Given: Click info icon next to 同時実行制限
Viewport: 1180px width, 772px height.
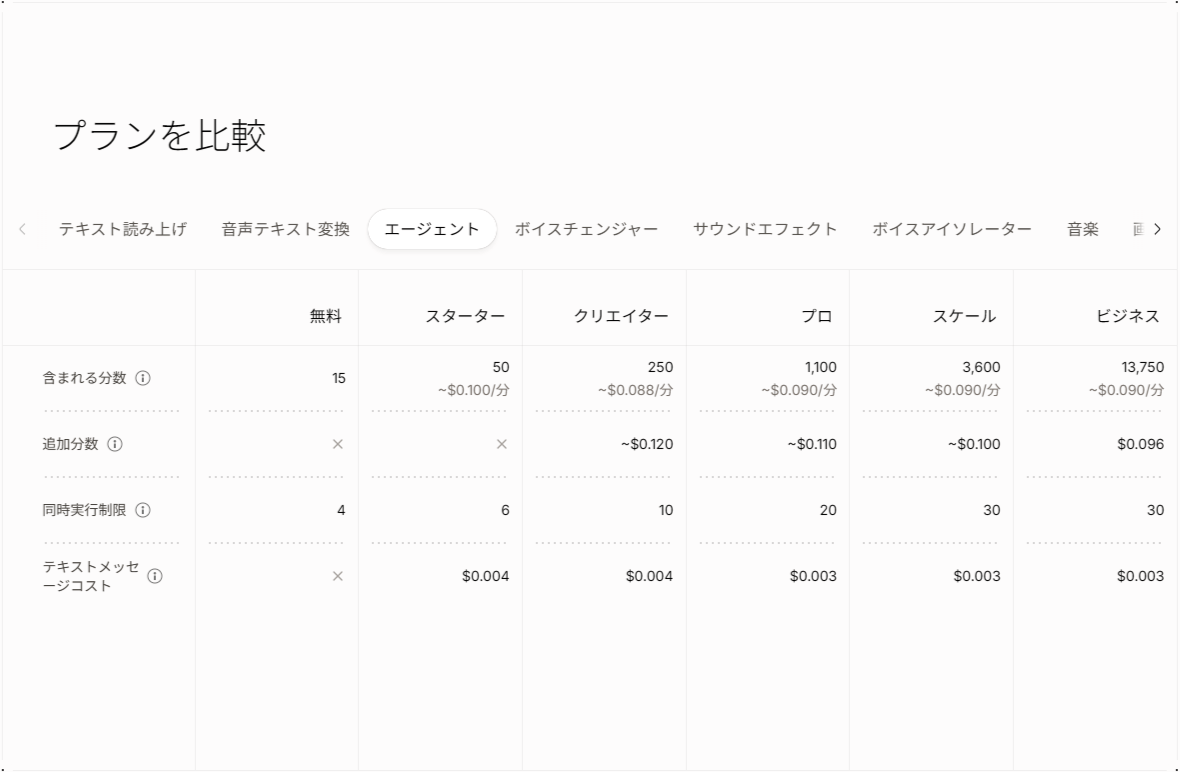Looking at the screenshot, I should (x=143, y=511).
